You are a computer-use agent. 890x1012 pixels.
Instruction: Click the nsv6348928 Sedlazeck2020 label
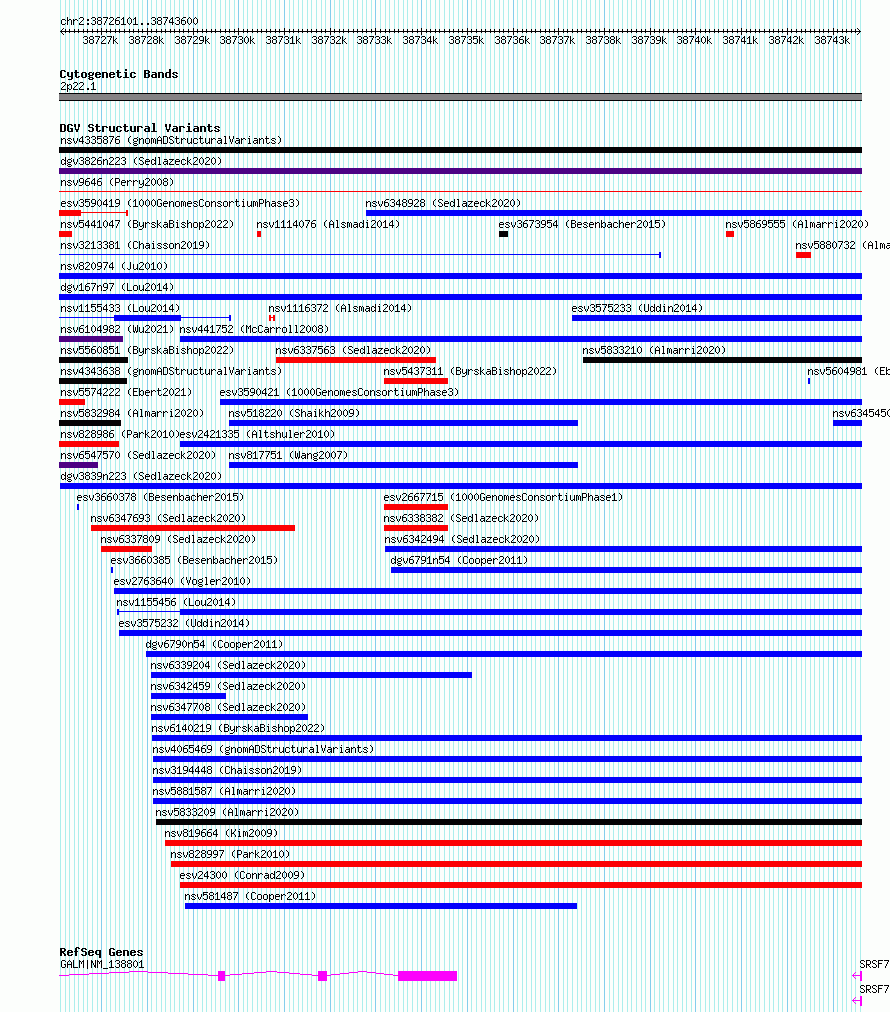pyautogui.click(x=443, y=203)
